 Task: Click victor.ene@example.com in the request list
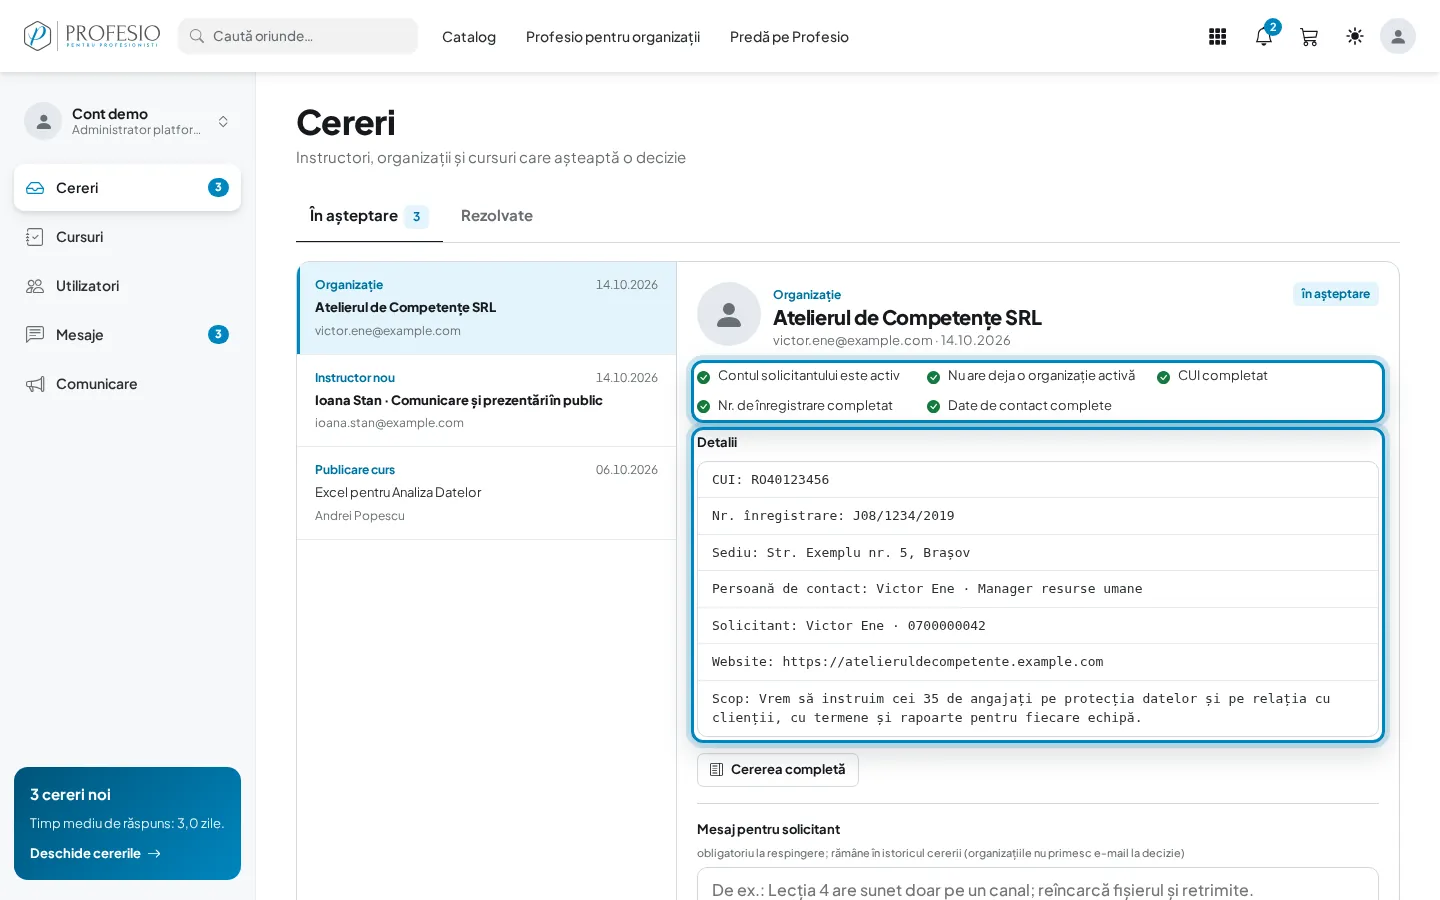point(388,331)
